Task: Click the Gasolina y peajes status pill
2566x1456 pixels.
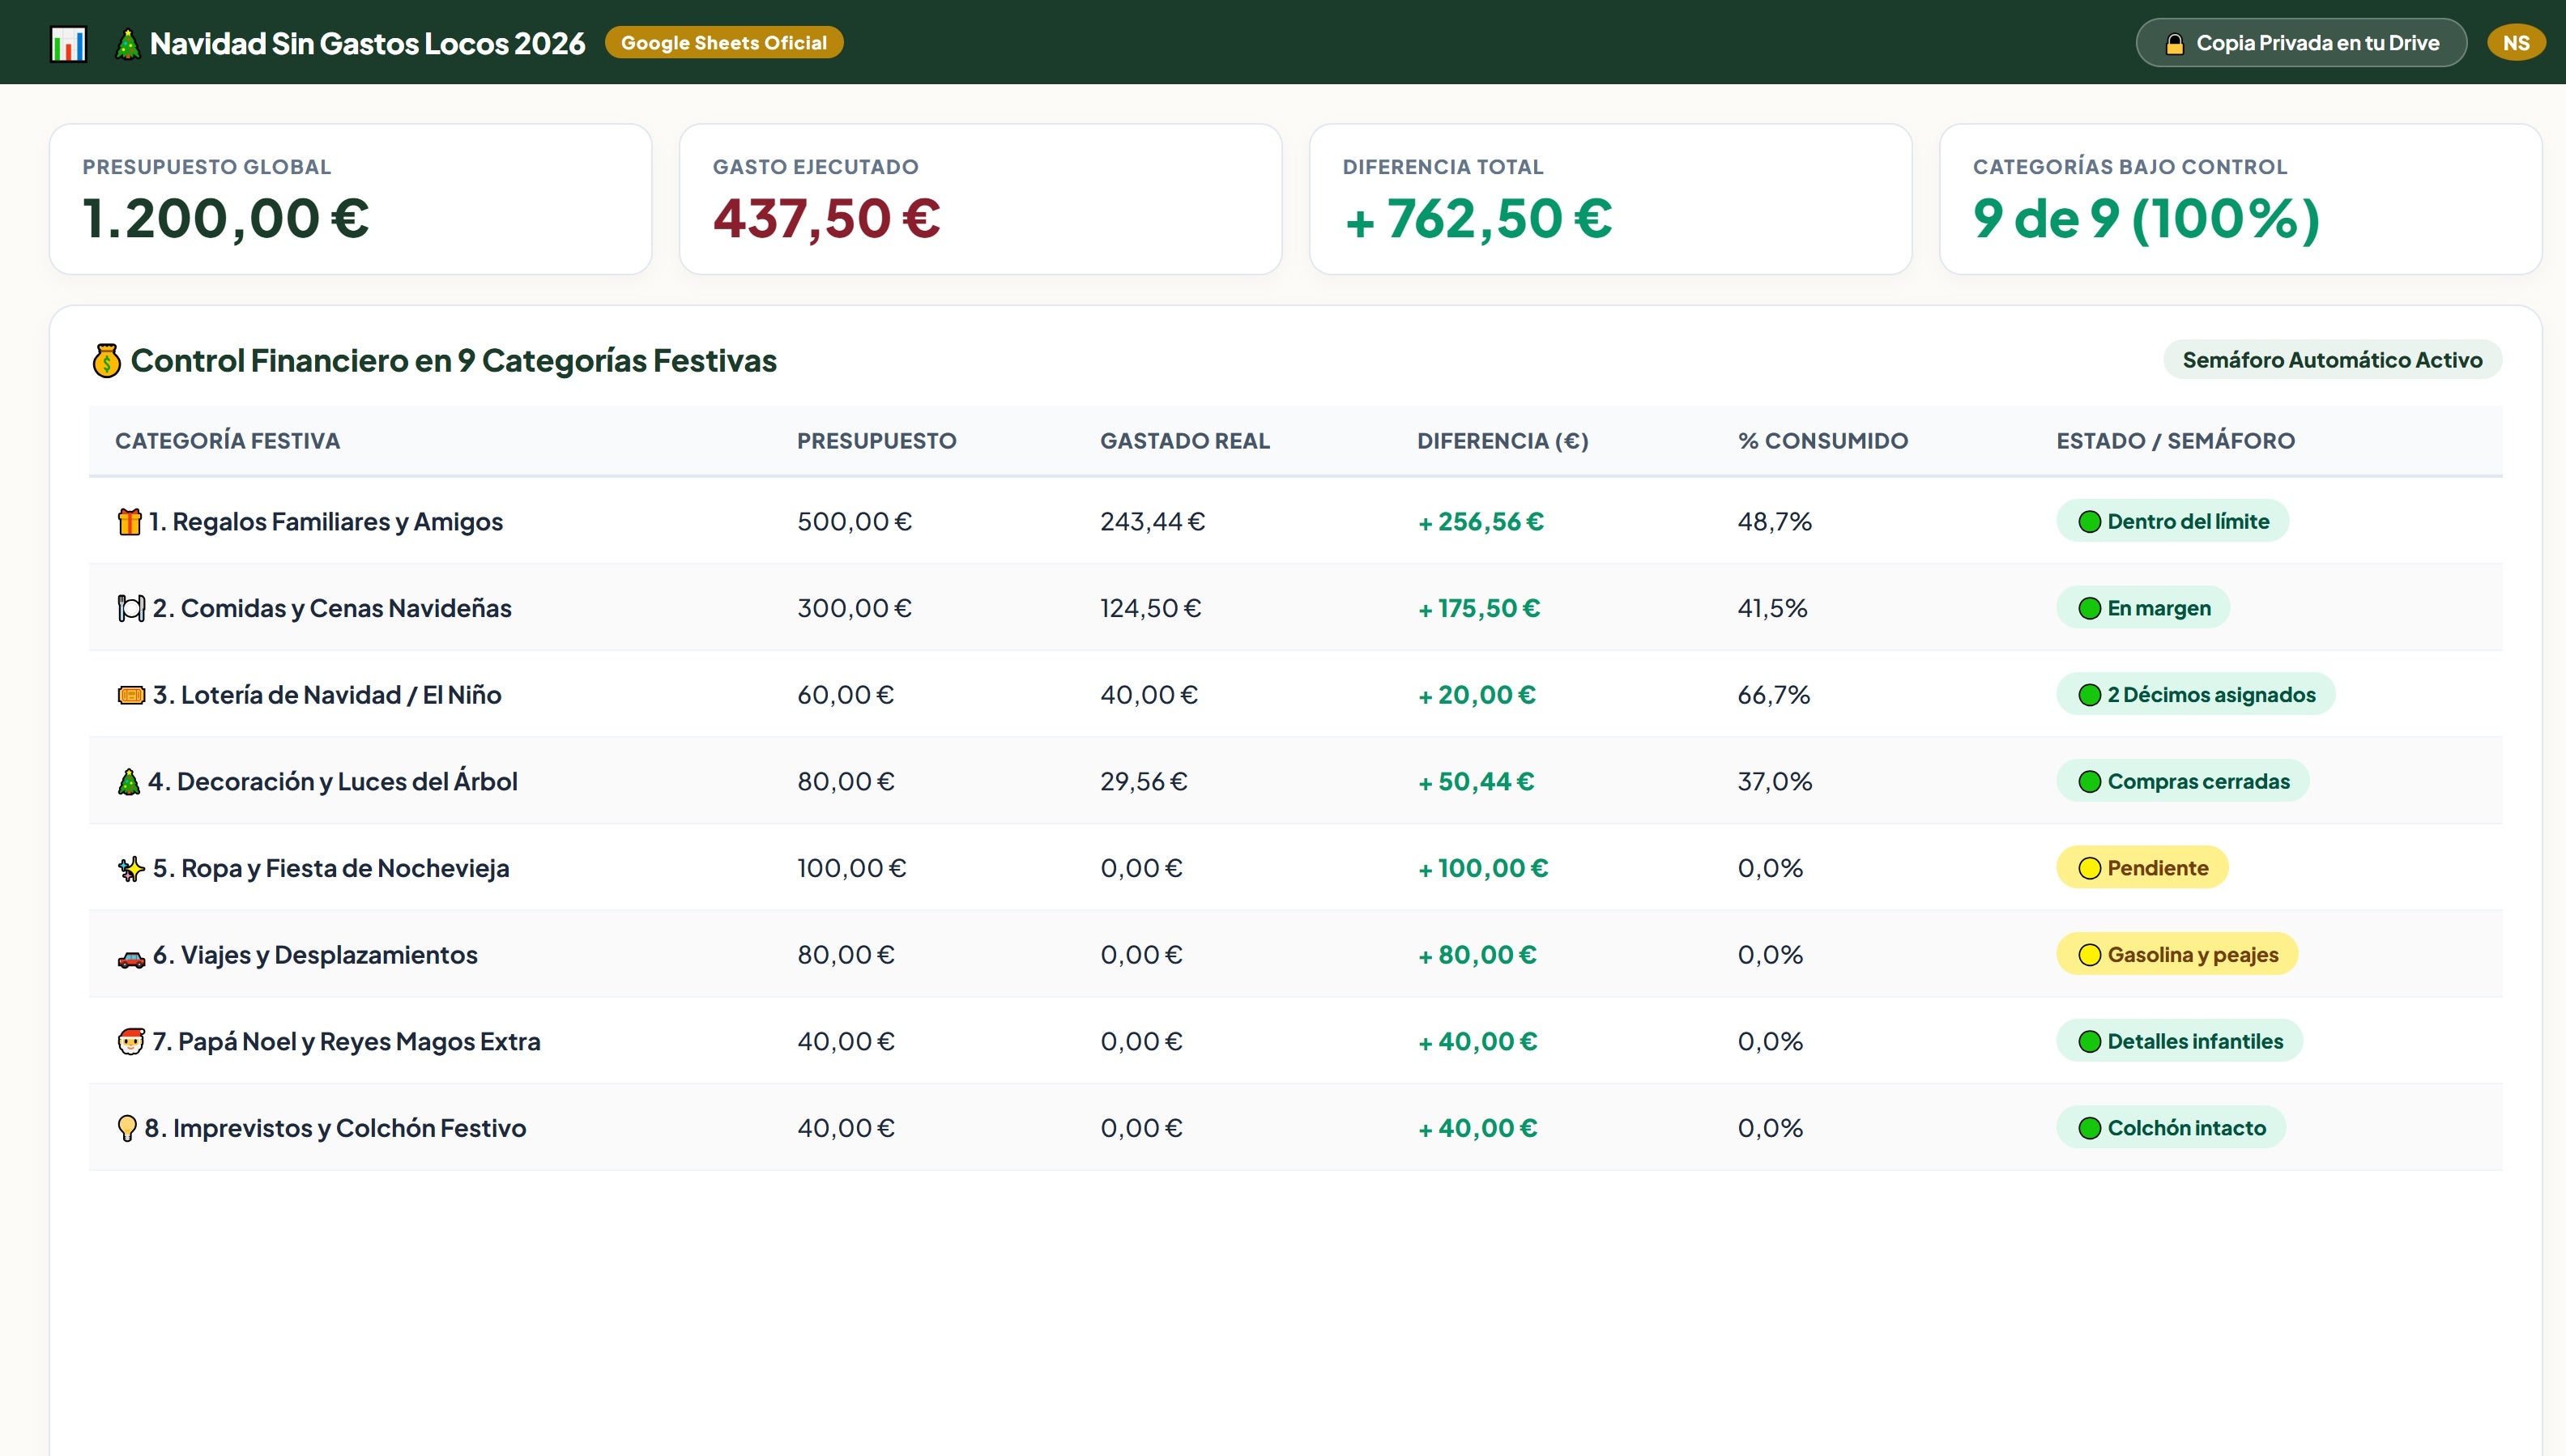Action: (x=2177, y=954)
